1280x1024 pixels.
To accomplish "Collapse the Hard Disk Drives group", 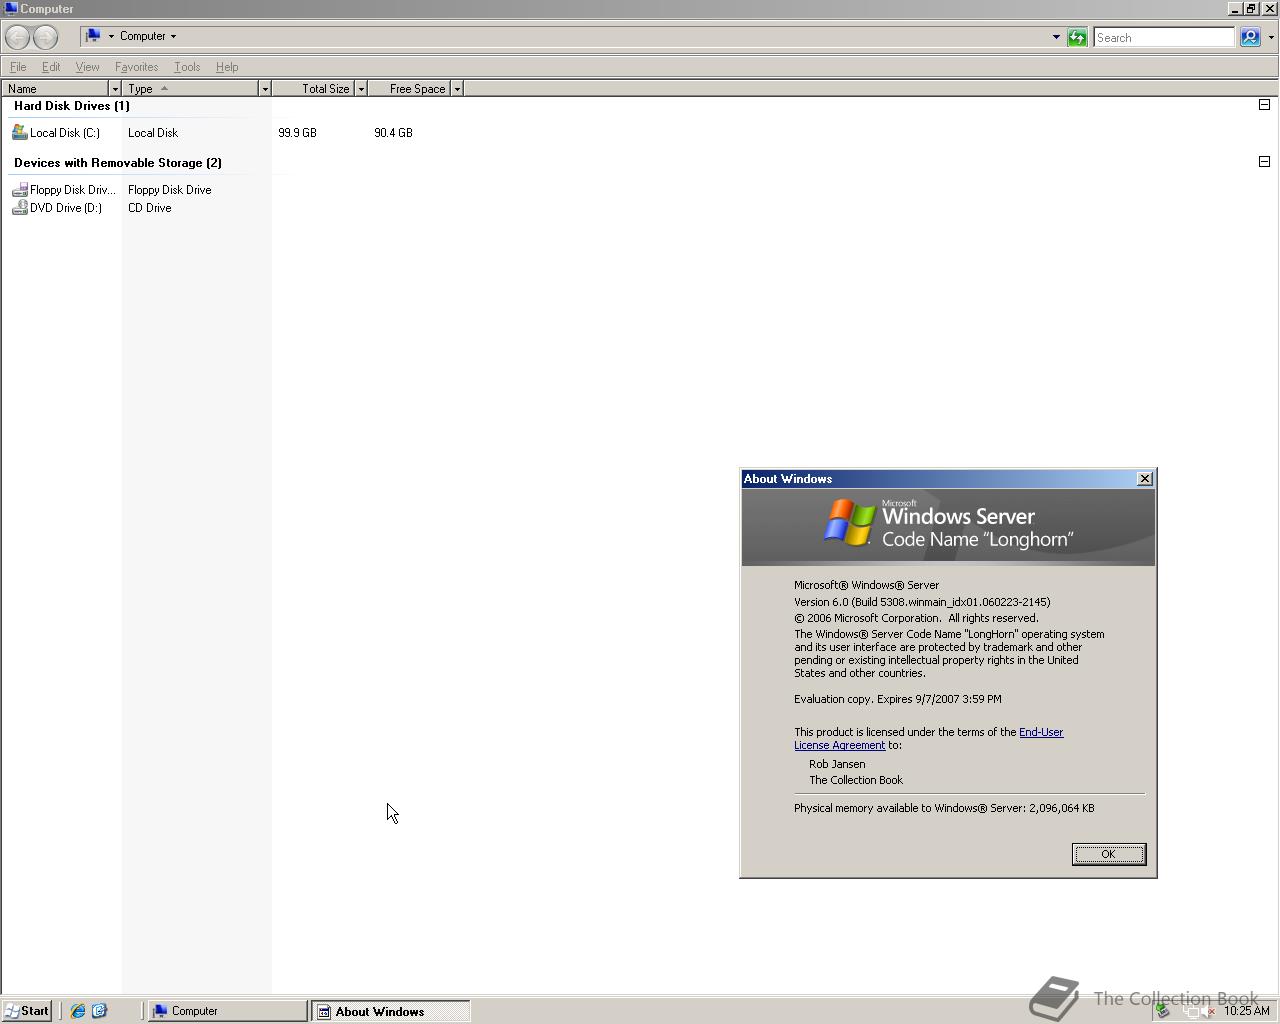I will [1264, 105].
